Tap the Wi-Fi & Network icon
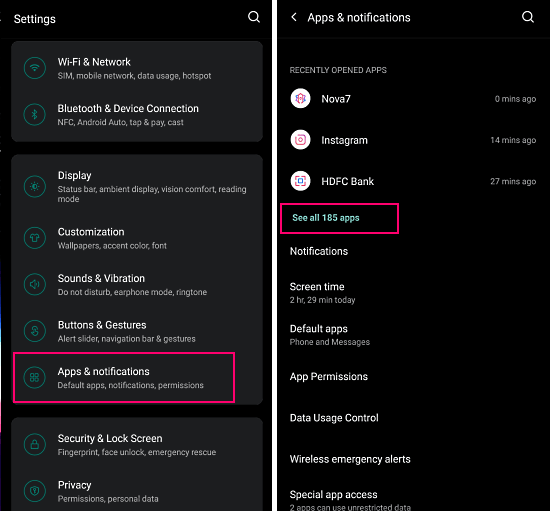The image size is (550, 511). tap(34, 68)
